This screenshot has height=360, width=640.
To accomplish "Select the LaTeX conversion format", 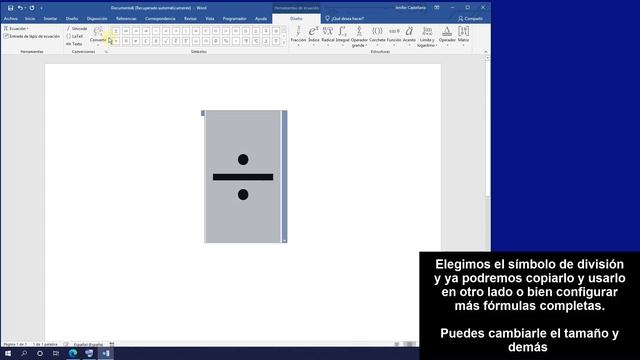I will coord(75,36).
